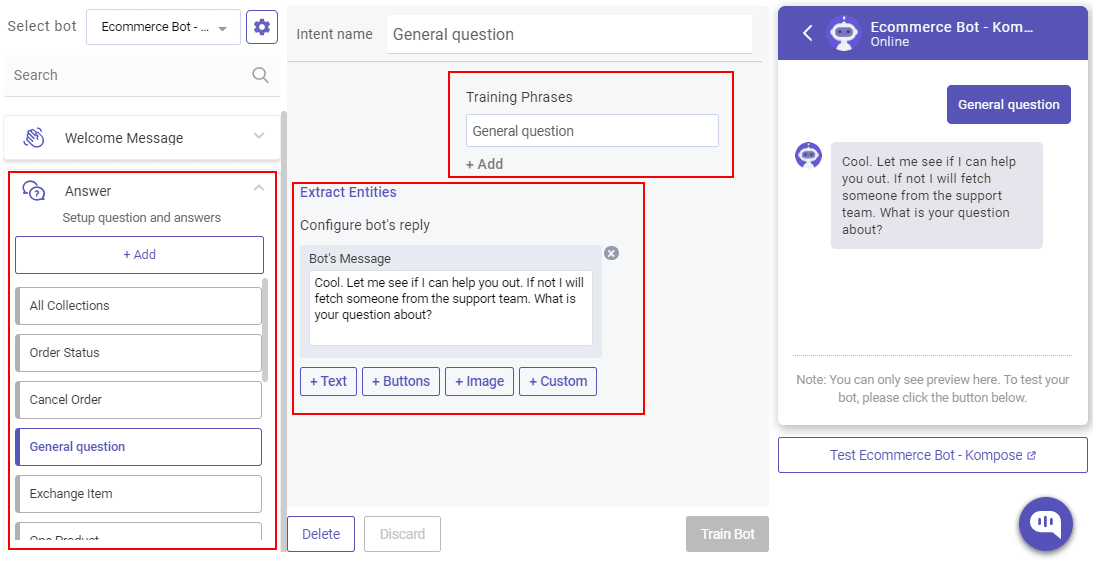Click the Training Phrases text field

point(592,131)
